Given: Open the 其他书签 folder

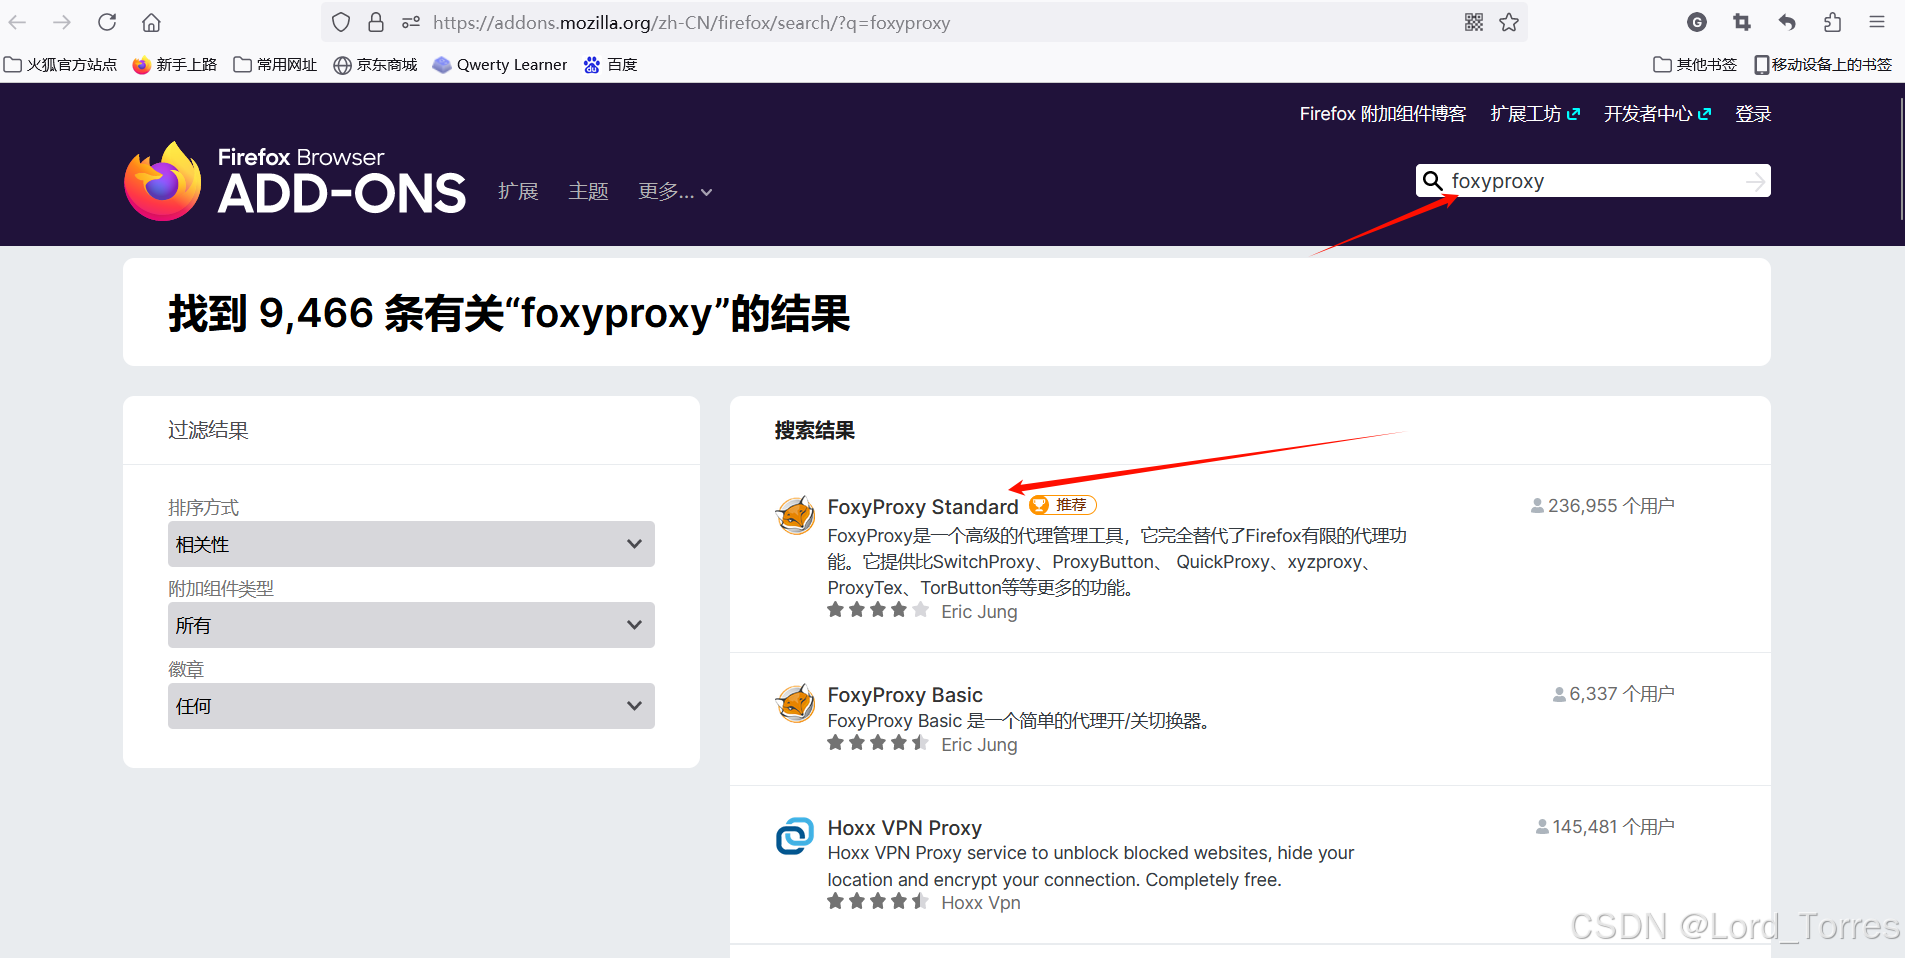Looking at the screenshot, I should (x=1695, y=65).
